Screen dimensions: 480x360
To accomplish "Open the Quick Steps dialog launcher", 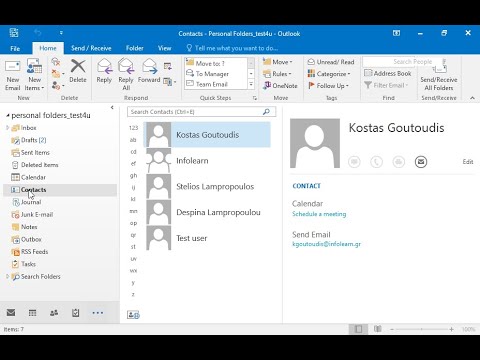I will pos(255,98).
